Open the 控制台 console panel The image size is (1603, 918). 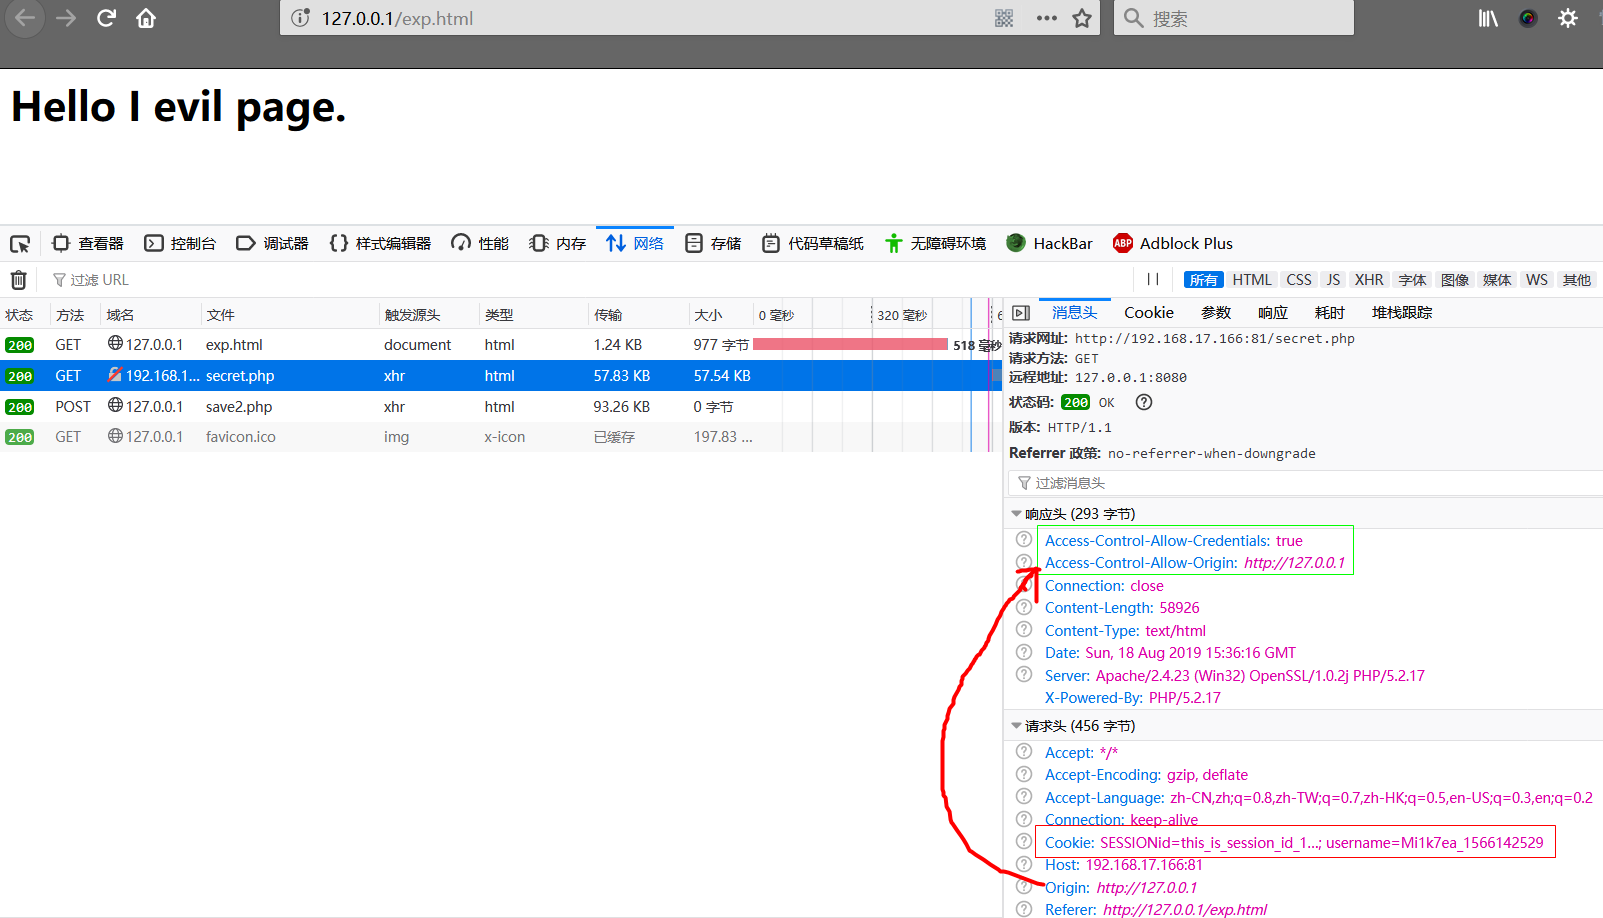coord(181,243)
